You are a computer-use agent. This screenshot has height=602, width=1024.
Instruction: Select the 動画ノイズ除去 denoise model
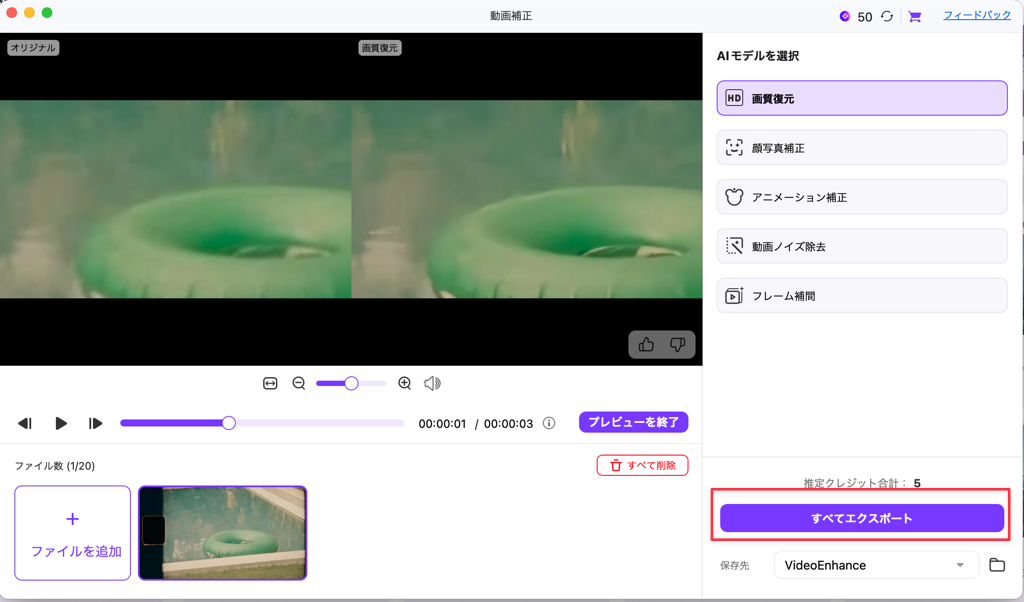click(861, 245)
